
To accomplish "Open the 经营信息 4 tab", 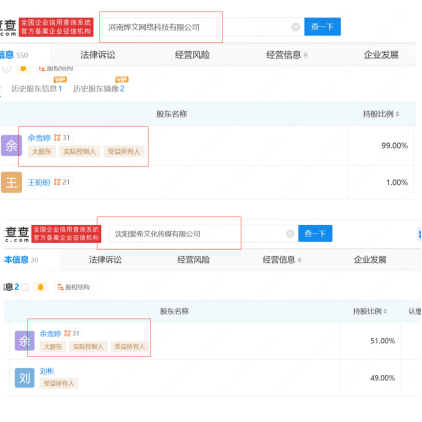I will tap(282, 260).
